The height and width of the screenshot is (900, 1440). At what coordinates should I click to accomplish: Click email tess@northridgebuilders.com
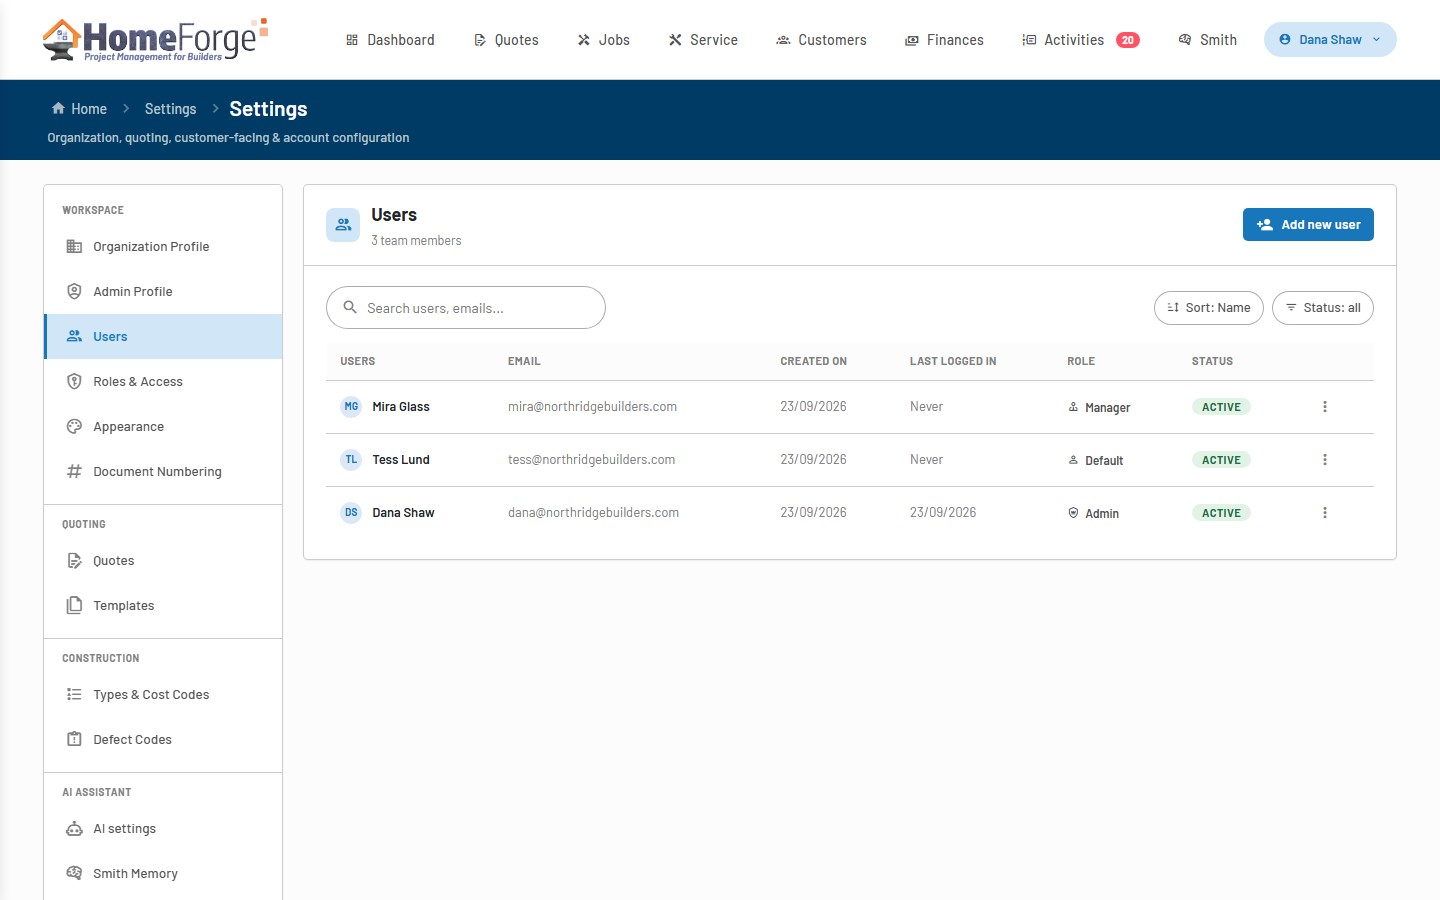[x=591, y=460]
